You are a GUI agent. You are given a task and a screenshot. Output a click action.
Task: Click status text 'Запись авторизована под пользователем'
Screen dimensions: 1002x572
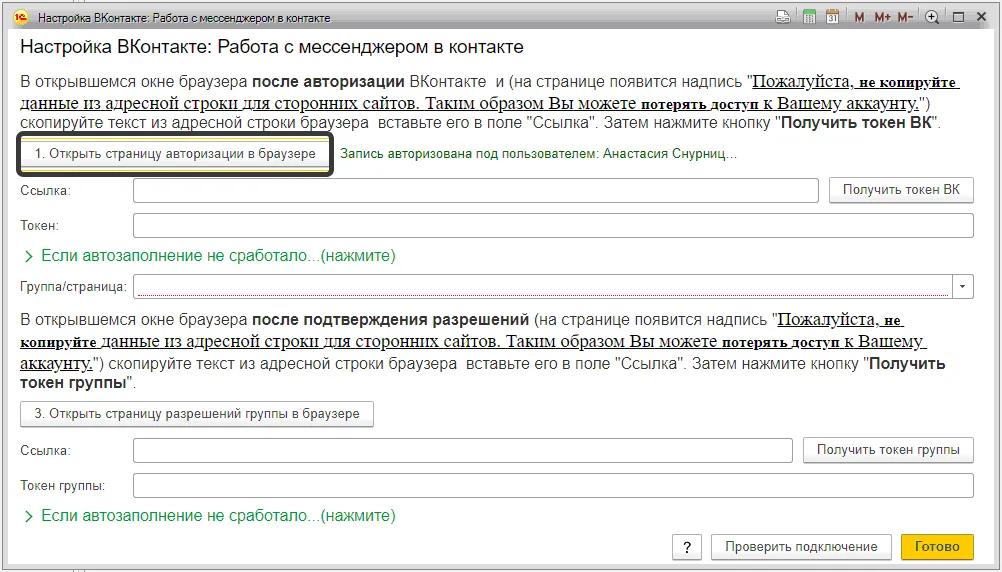[x=539, y=154]
